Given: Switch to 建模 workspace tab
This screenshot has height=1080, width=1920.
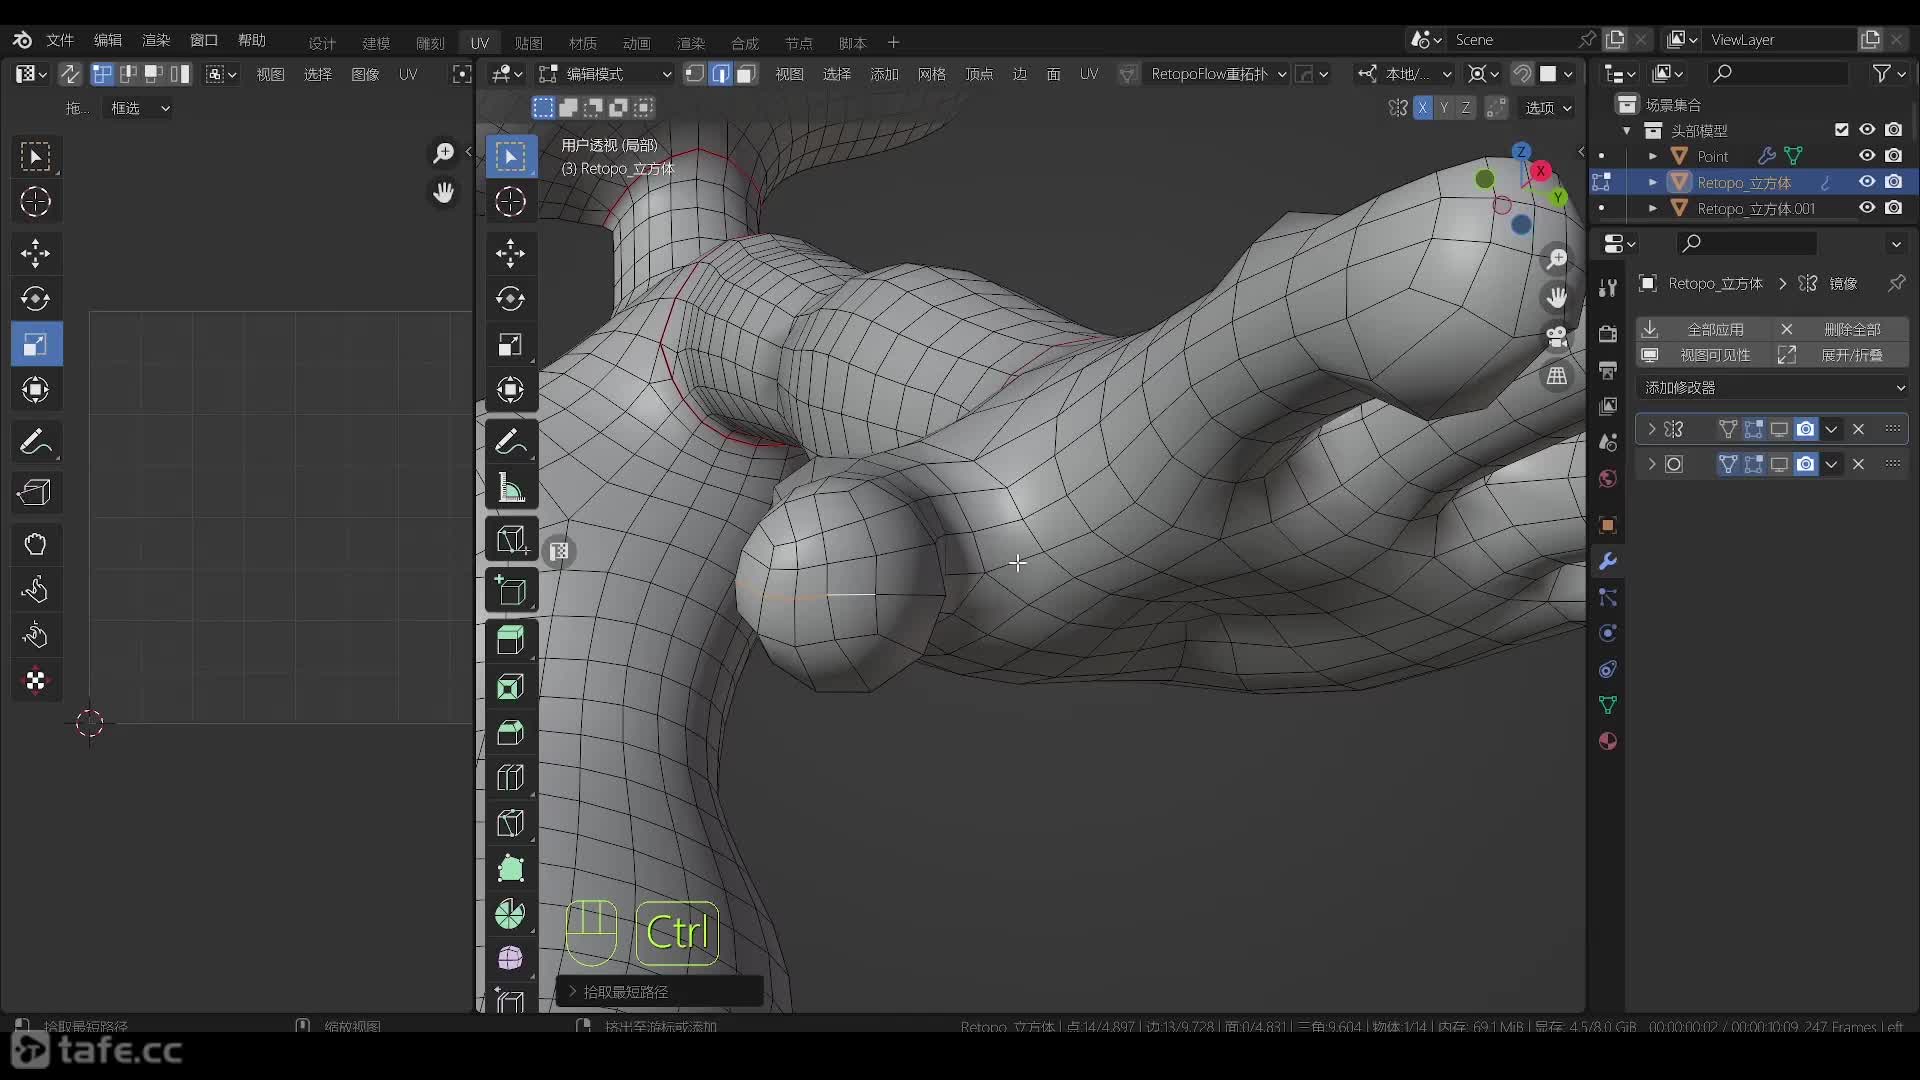Looking at the screenshot, I should coord(376,43).
